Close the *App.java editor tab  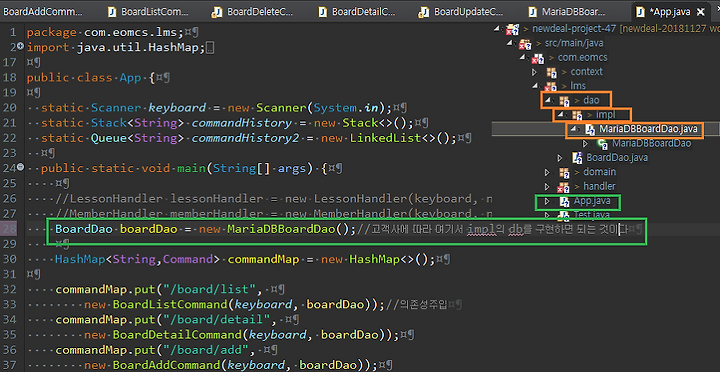point(701,12)
